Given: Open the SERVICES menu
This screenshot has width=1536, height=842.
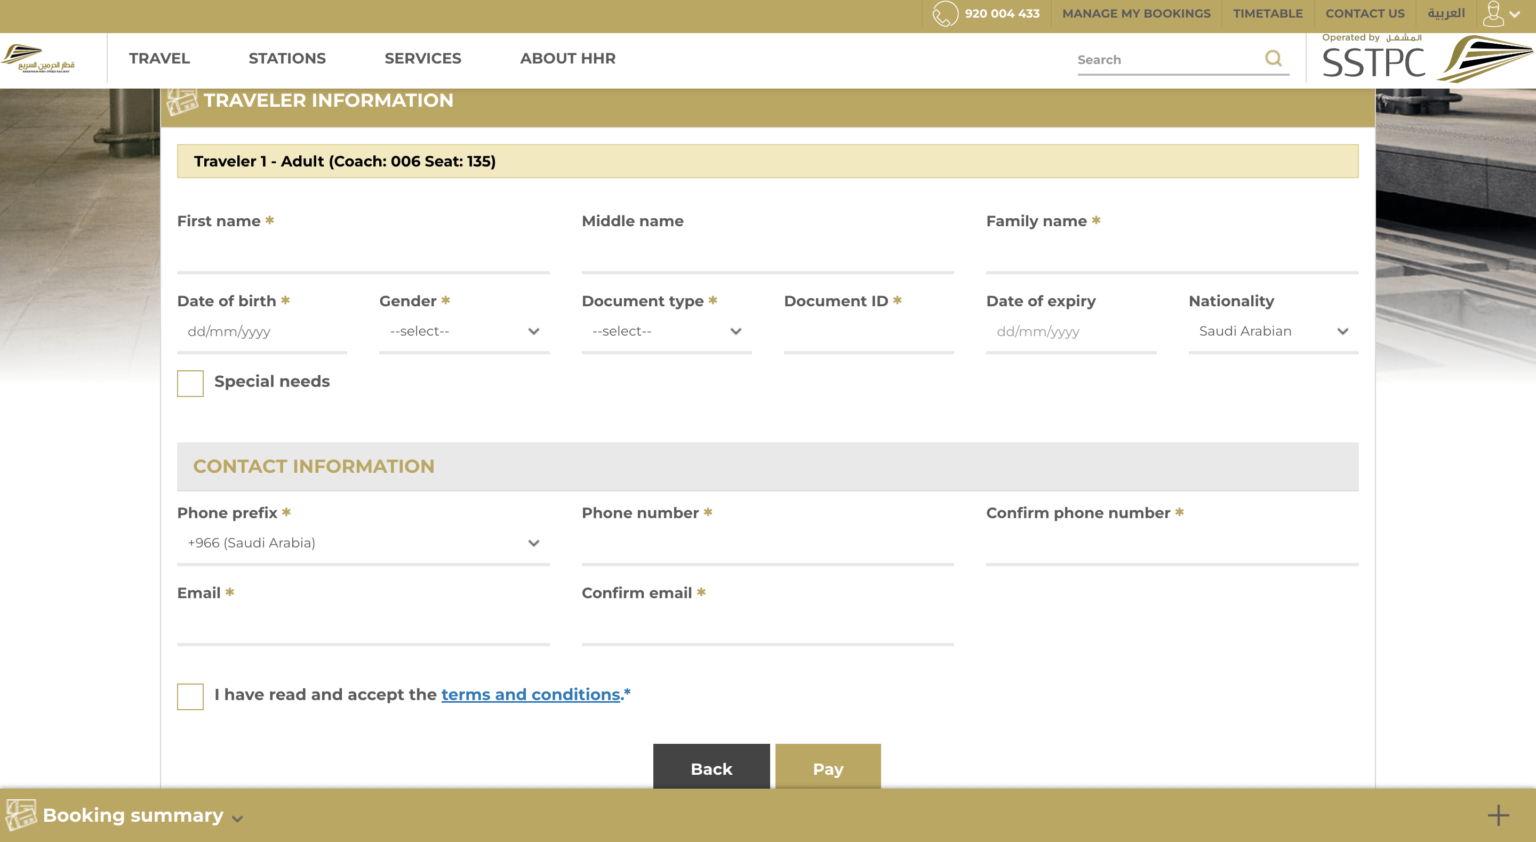Looking at the screenshot, I should pyautogui.click(x=422, y=59).
